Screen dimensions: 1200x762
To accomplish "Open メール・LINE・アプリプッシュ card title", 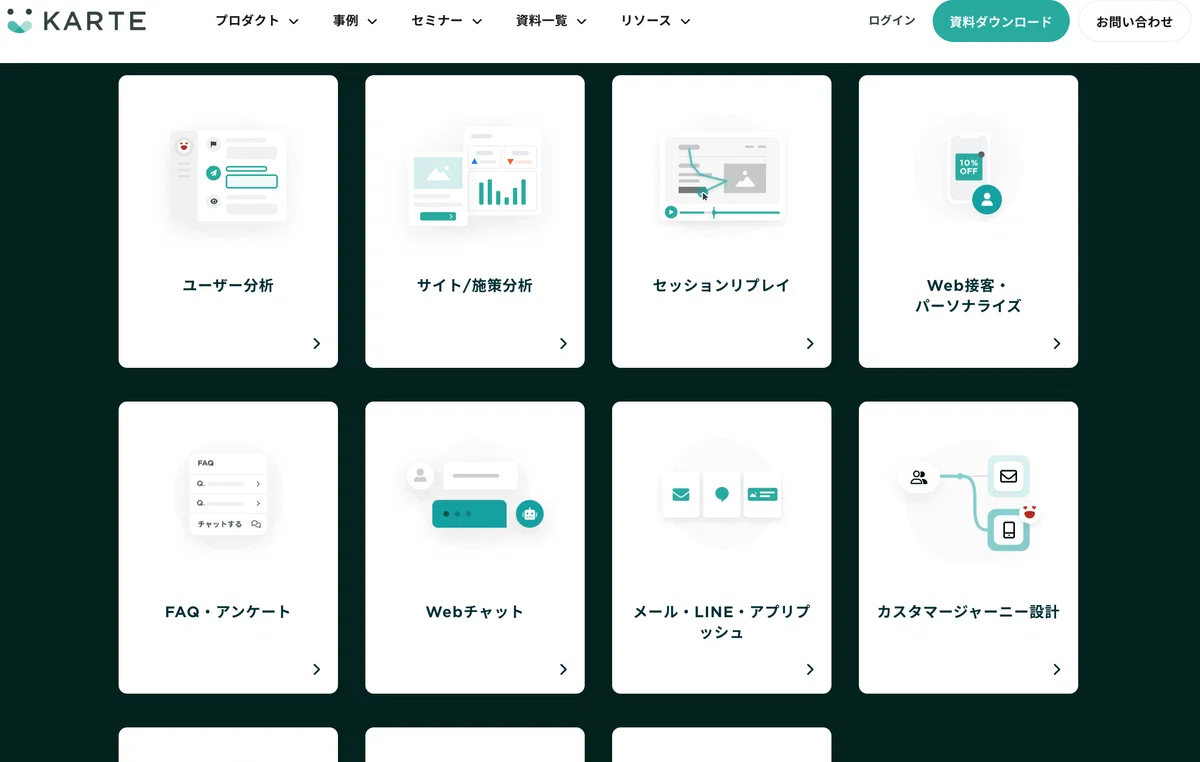I will [721, 622].
